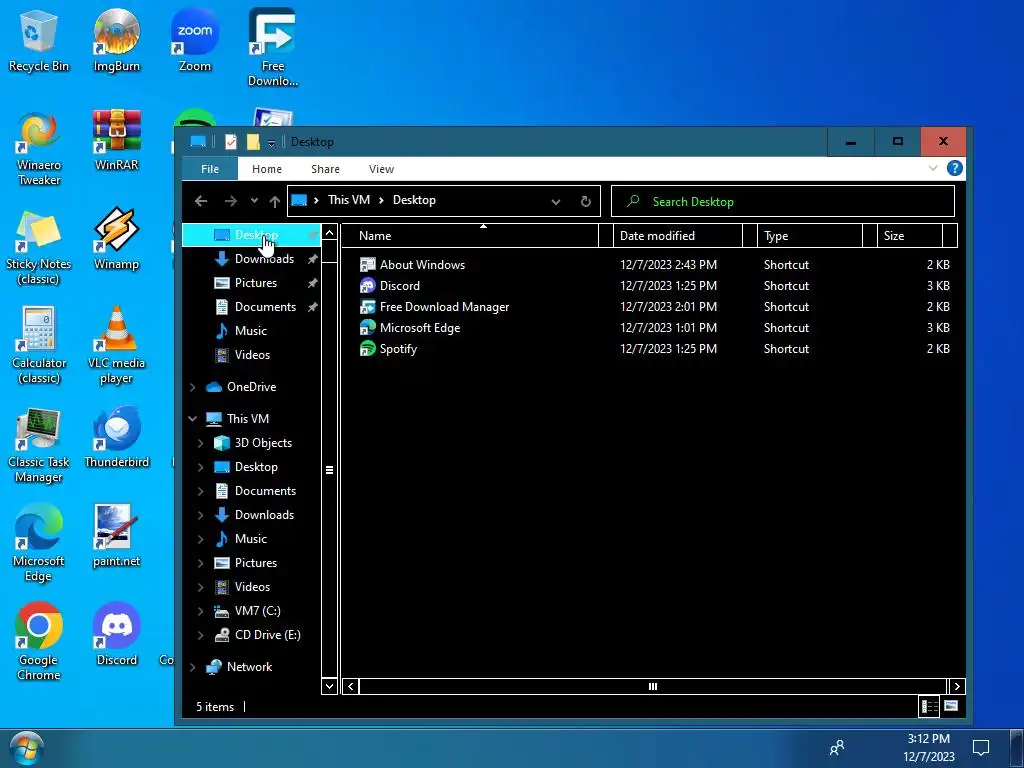Viewport: 1024px width, 768px height.
Task: Select Discord shortcut in file list
Action: pyautogui.click(x=400, y=285)
